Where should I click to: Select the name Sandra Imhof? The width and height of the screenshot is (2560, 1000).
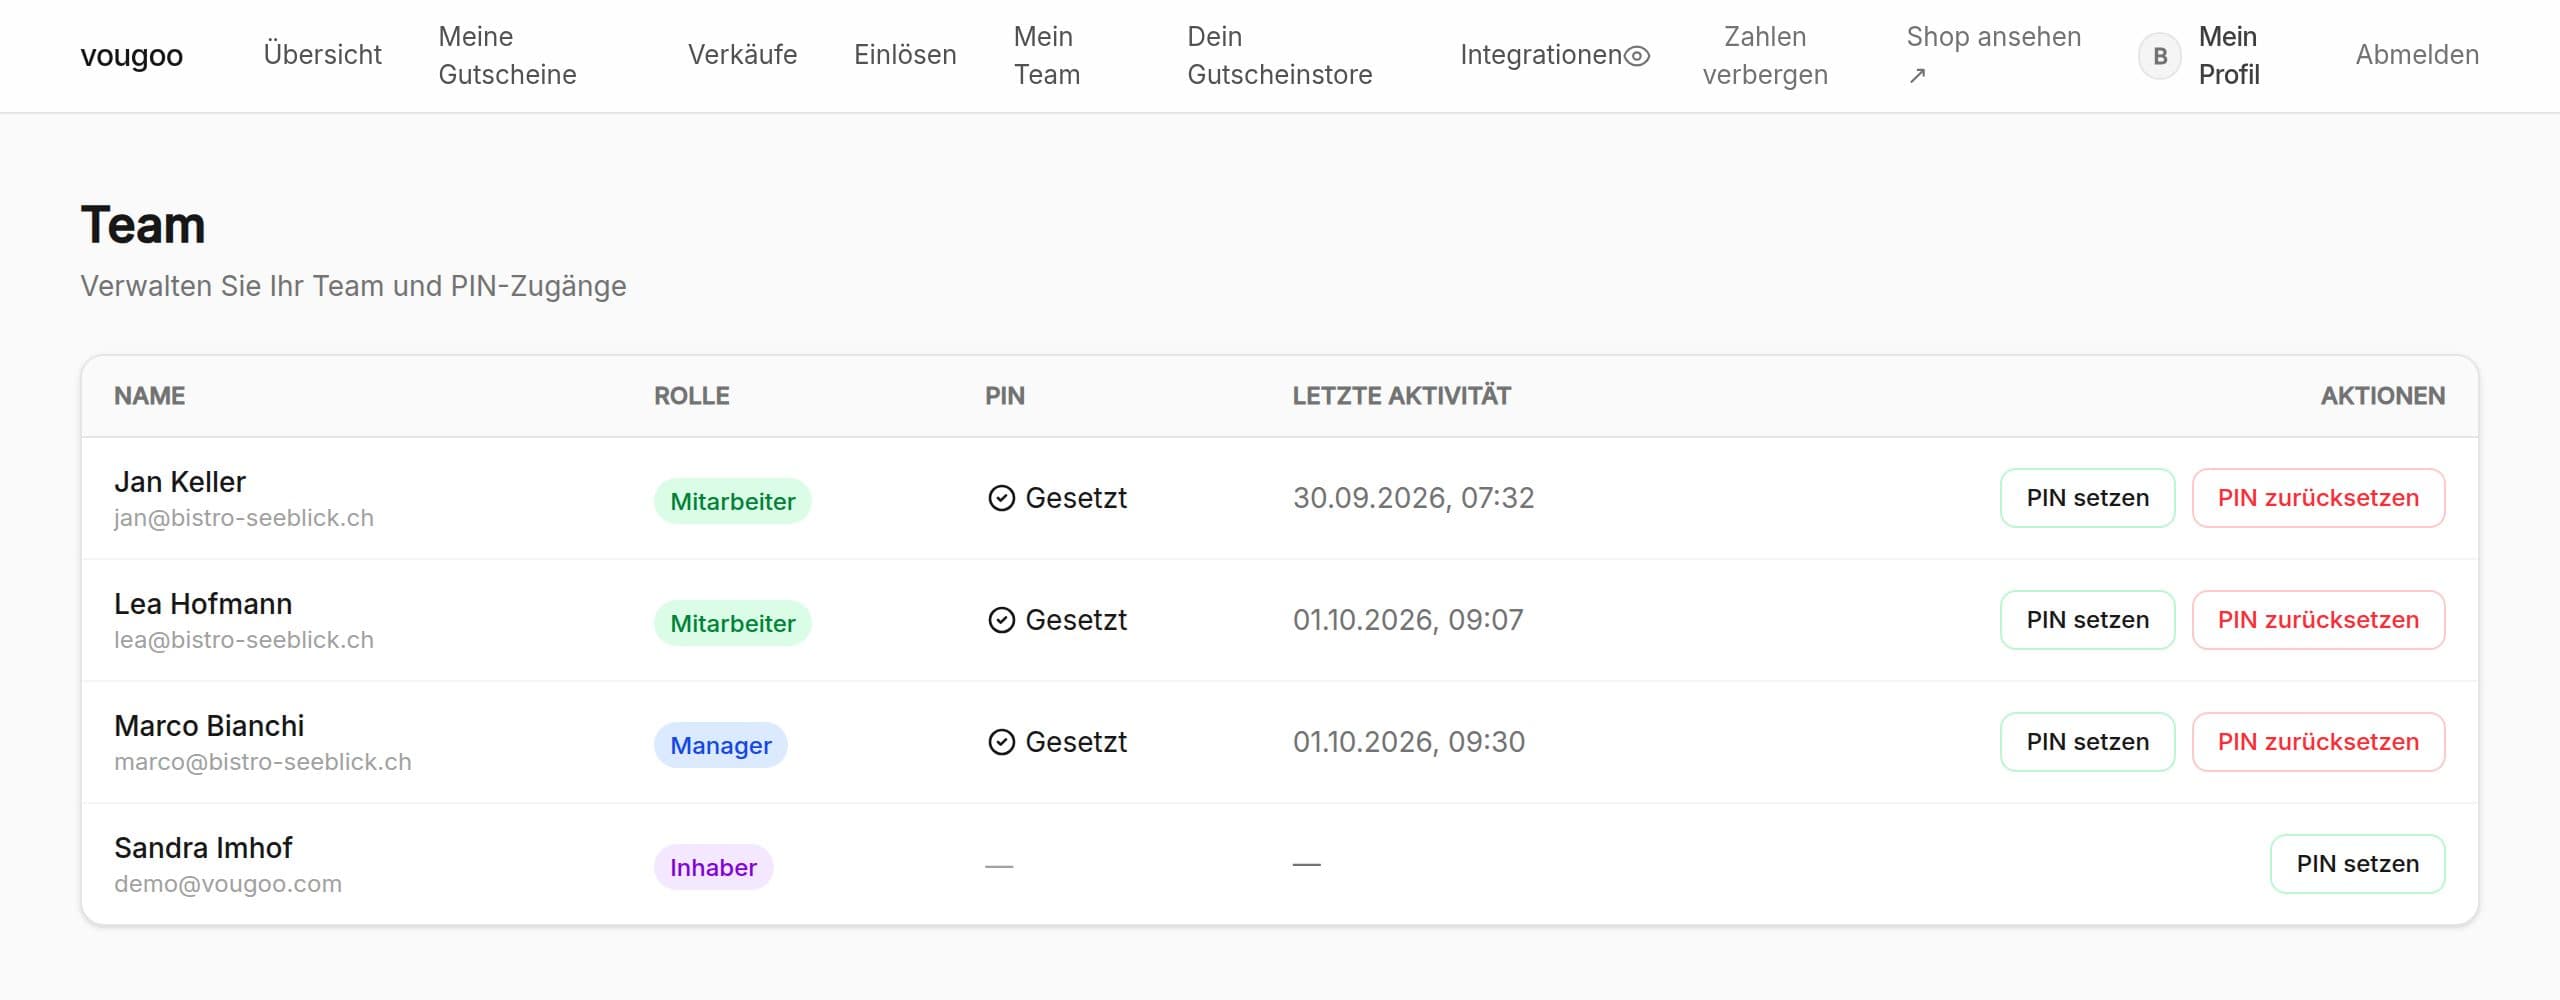click(x=203, y=848)
